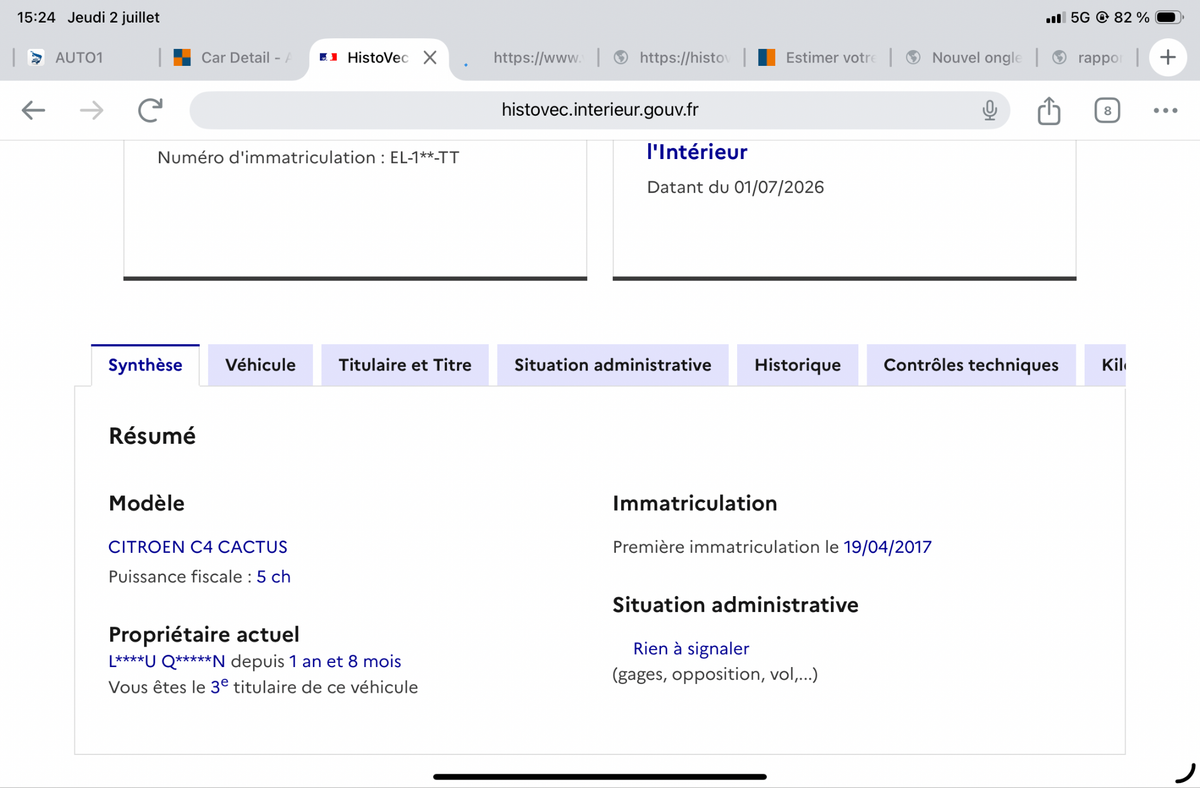Add a new tab with the plus icon

1167,57
